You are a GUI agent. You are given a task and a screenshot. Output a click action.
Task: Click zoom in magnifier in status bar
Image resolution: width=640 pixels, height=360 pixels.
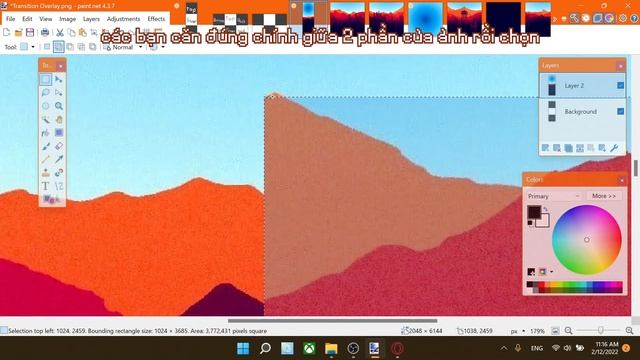click(629, 331)
